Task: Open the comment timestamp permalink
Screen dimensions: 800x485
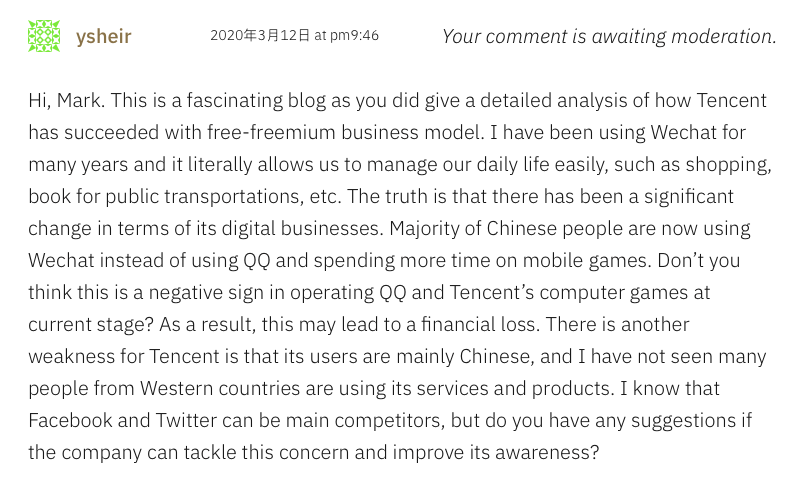Action: tap(294, 36)
